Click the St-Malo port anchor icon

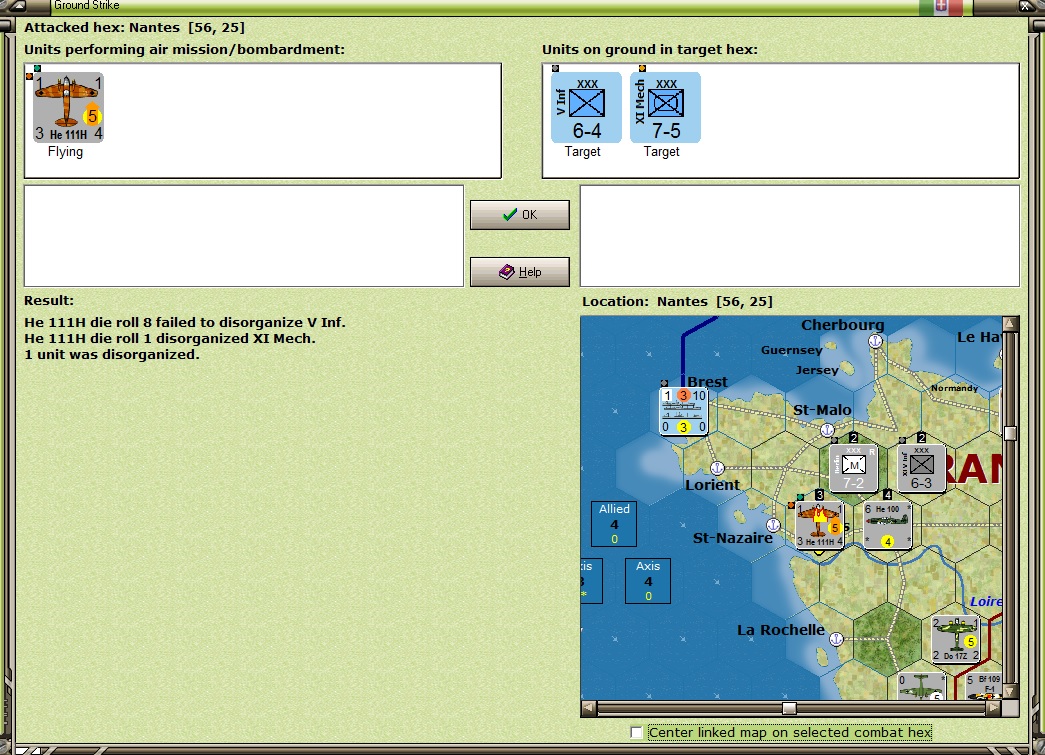point(827,430)
